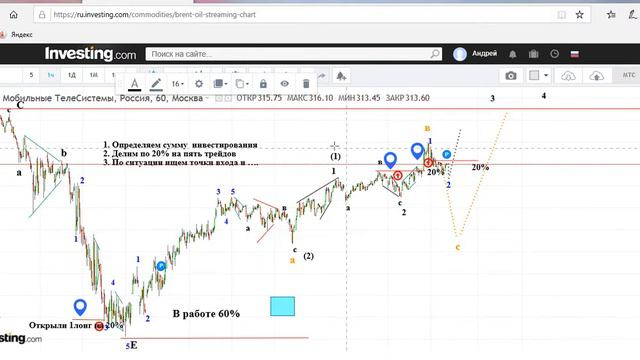Image resolution: width=640 pixels, height=360 pixels.
Task: Open the font size 16 dropdown
Action: coord(178,84)
